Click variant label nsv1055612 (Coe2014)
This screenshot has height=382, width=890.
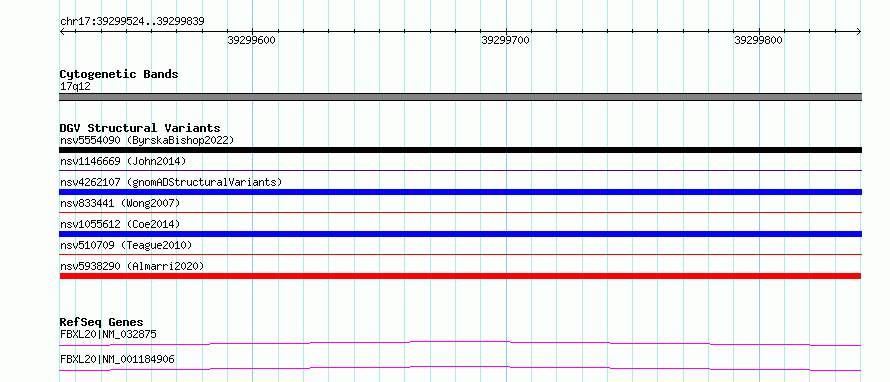(x=120, y=224)
